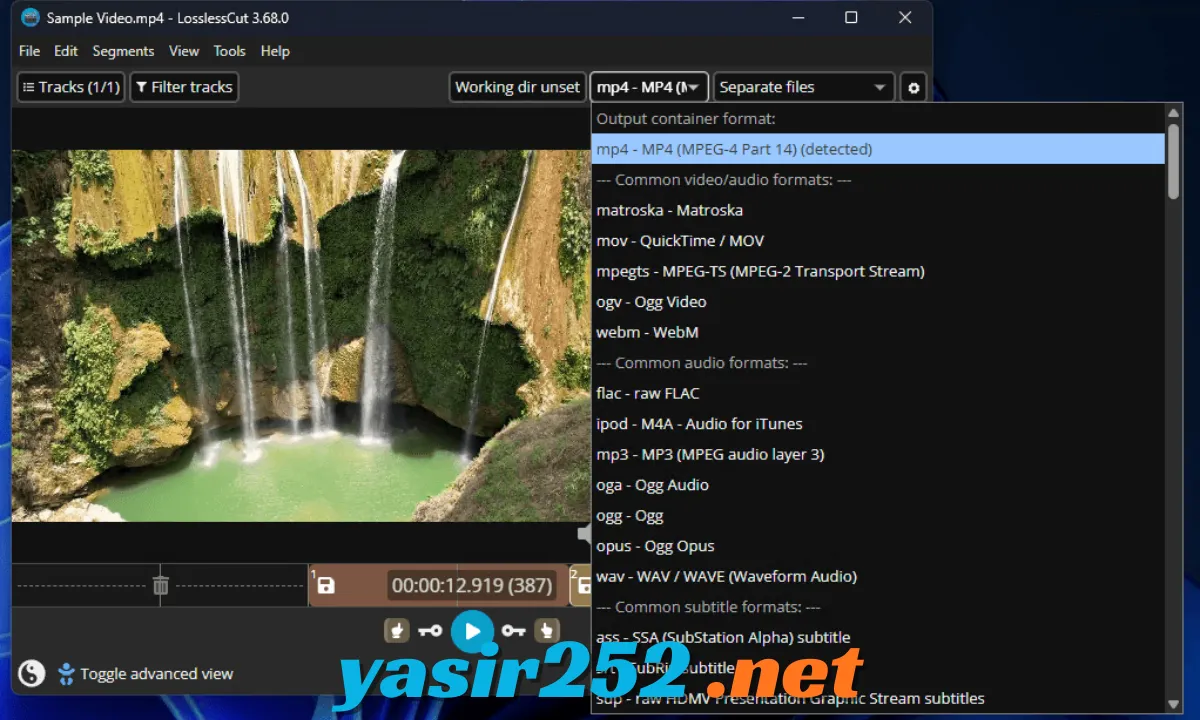Select sup - raw HDMV Presentation Graphic Stream
Screen dimensions: 1200x720
click(878, 698)
